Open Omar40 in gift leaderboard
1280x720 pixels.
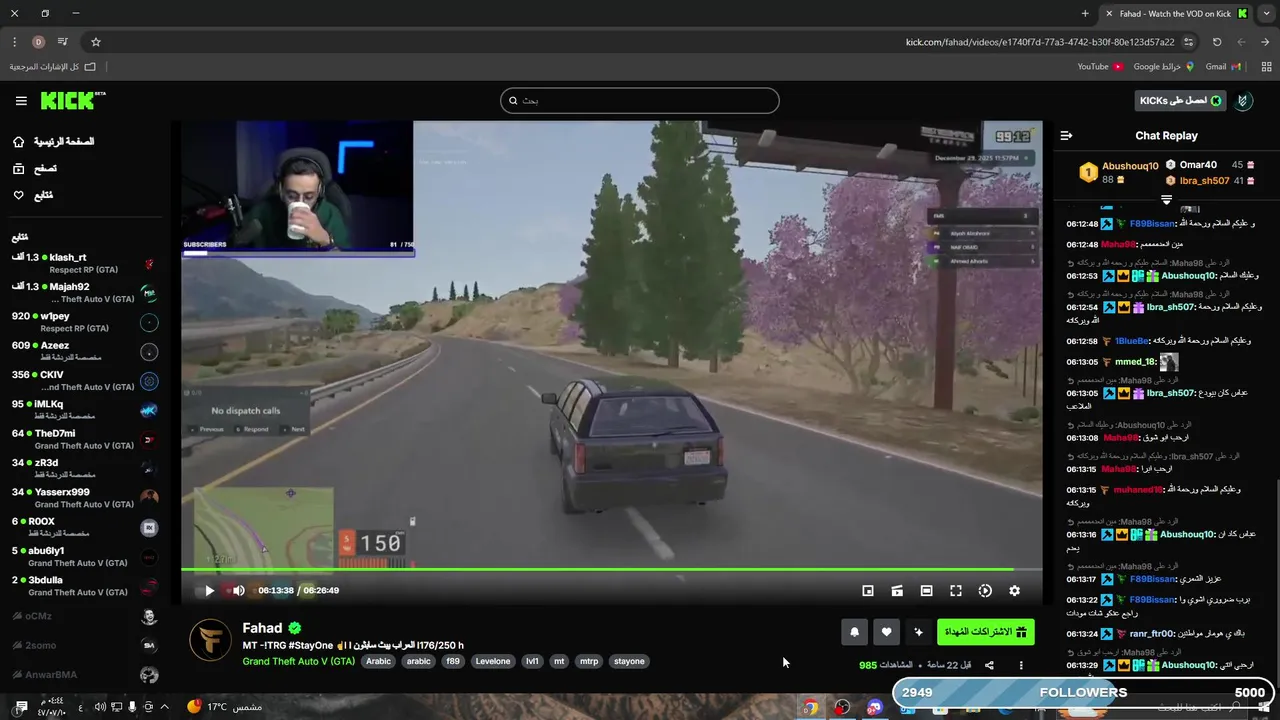[x=1198, y=165]
